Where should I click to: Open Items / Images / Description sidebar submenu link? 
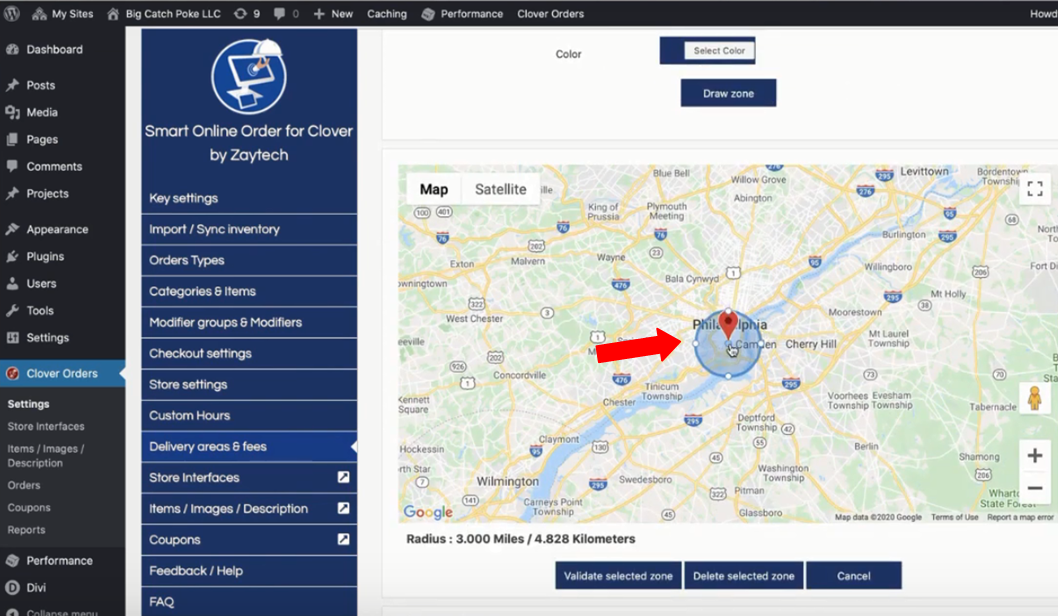pyautogui.click(x=46, y=455)
